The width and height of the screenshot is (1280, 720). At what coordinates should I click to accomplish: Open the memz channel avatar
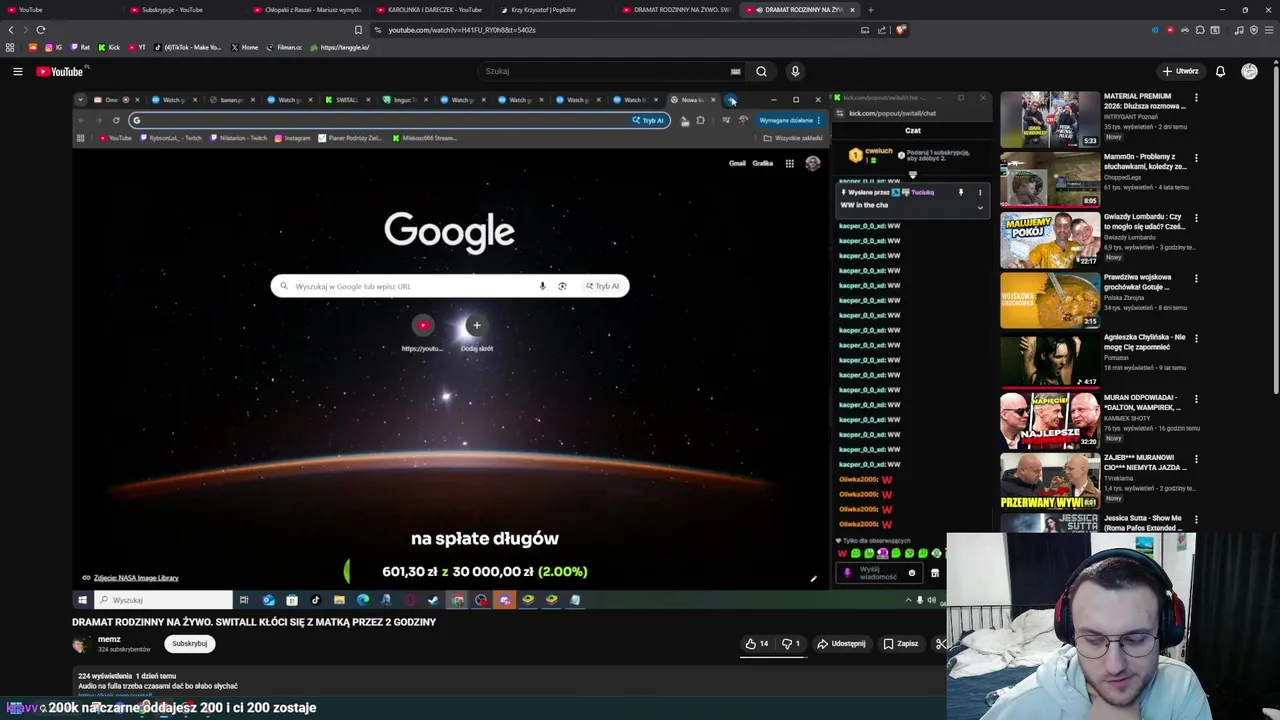(x=80, y=644)
